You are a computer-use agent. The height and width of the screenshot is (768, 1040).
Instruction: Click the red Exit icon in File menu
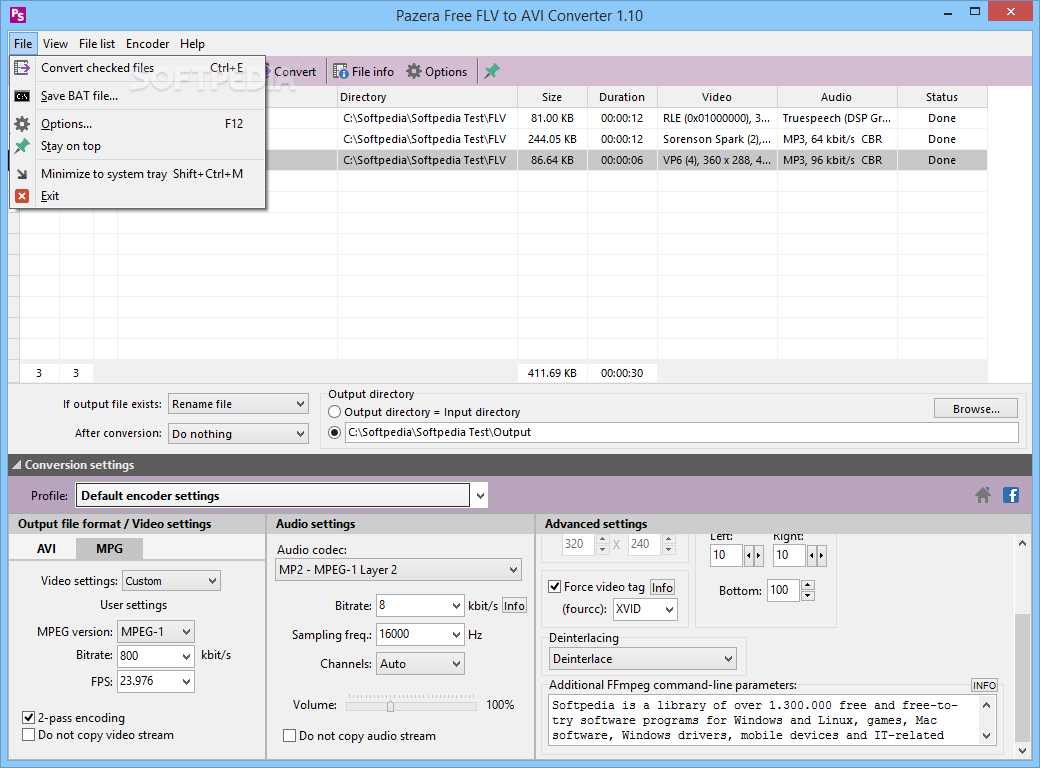[22, 196]
